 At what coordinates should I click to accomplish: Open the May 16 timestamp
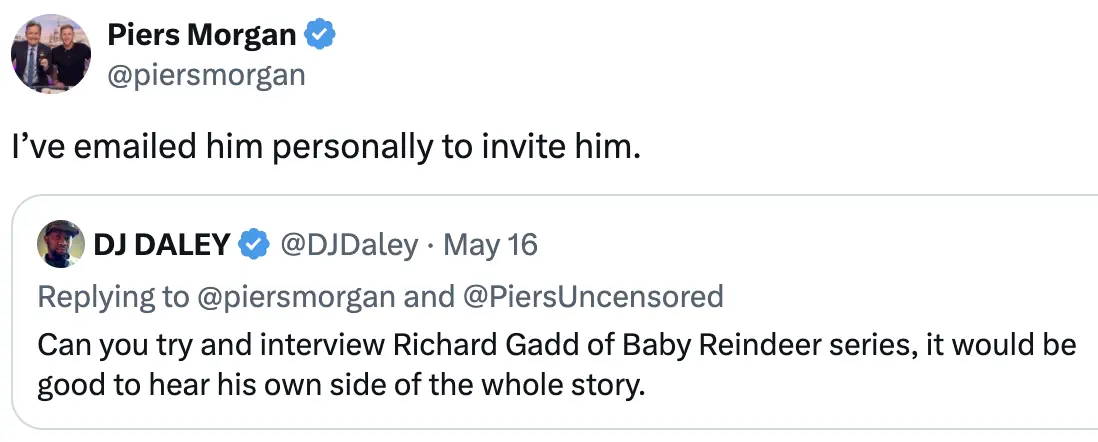pyautogui.click(x=490, y=244)
